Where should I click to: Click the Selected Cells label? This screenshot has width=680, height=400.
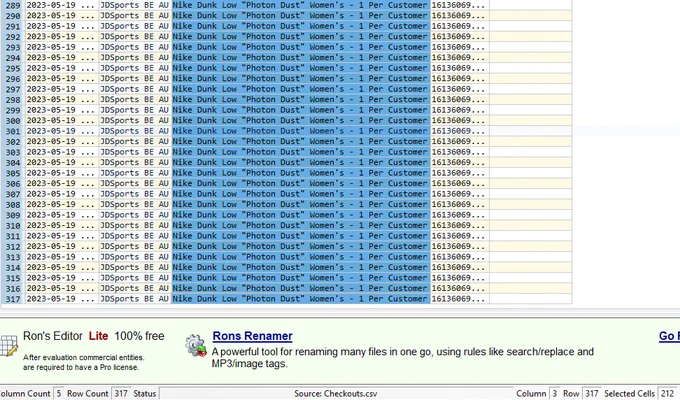tap(629, 393)
